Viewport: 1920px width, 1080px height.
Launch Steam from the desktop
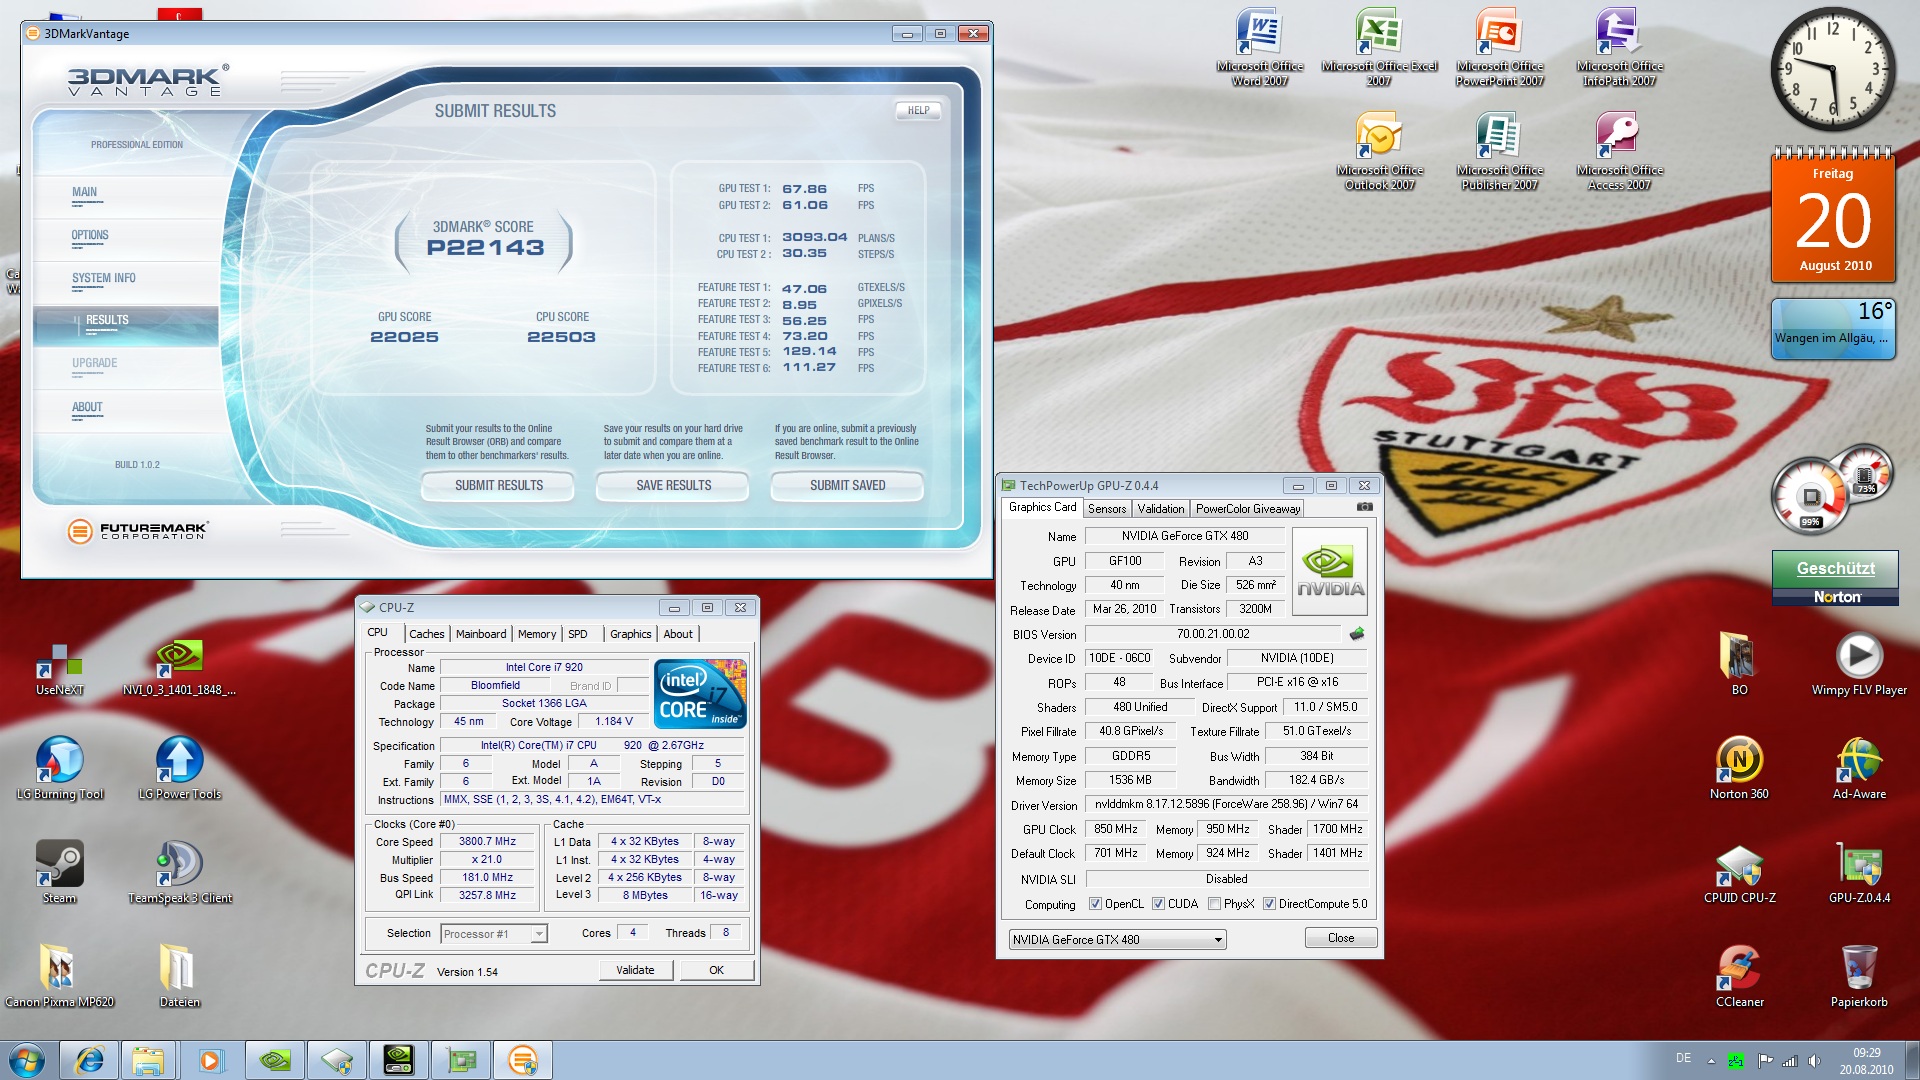pyautogui.click(x=60, y=872)
